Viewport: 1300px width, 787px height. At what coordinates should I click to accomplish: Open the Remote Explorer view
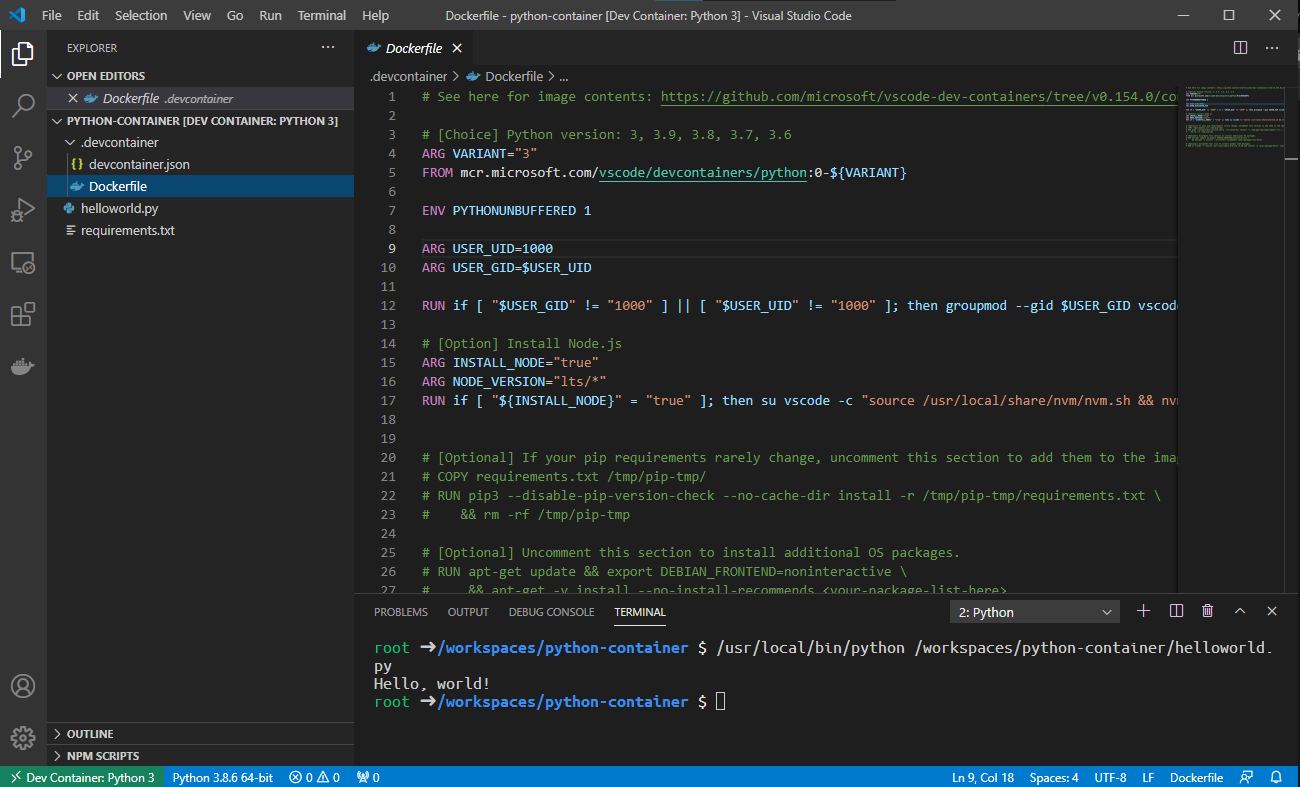point(23,262)
